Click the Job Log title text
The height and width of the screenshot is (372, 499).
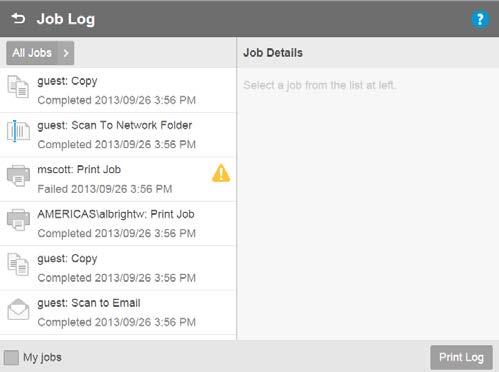(x=66, y=19)
